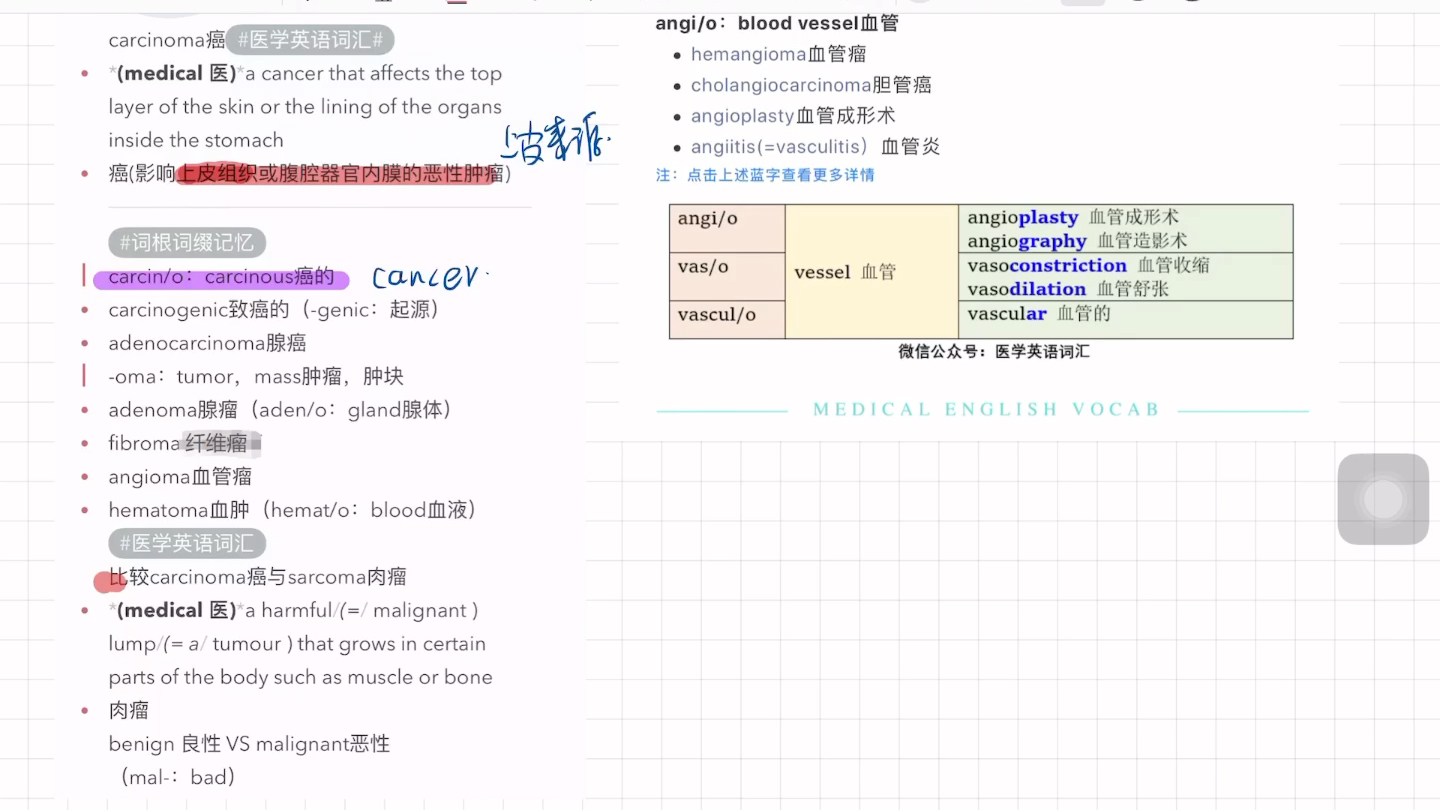Click the 'adenoma腺瘤 (aden/o: gland腺体)' bullet

[281, 410]
